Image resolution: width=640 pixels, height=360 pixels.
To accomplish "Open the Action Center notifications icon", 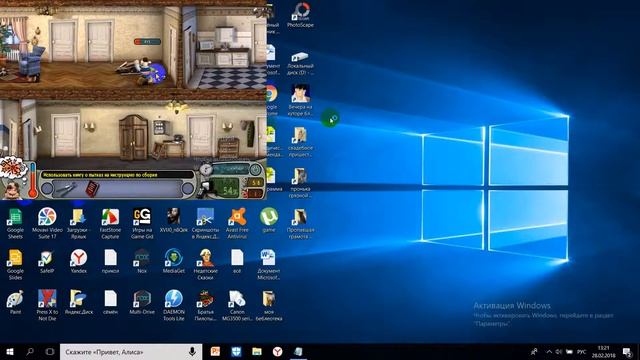I will (628, 351).
